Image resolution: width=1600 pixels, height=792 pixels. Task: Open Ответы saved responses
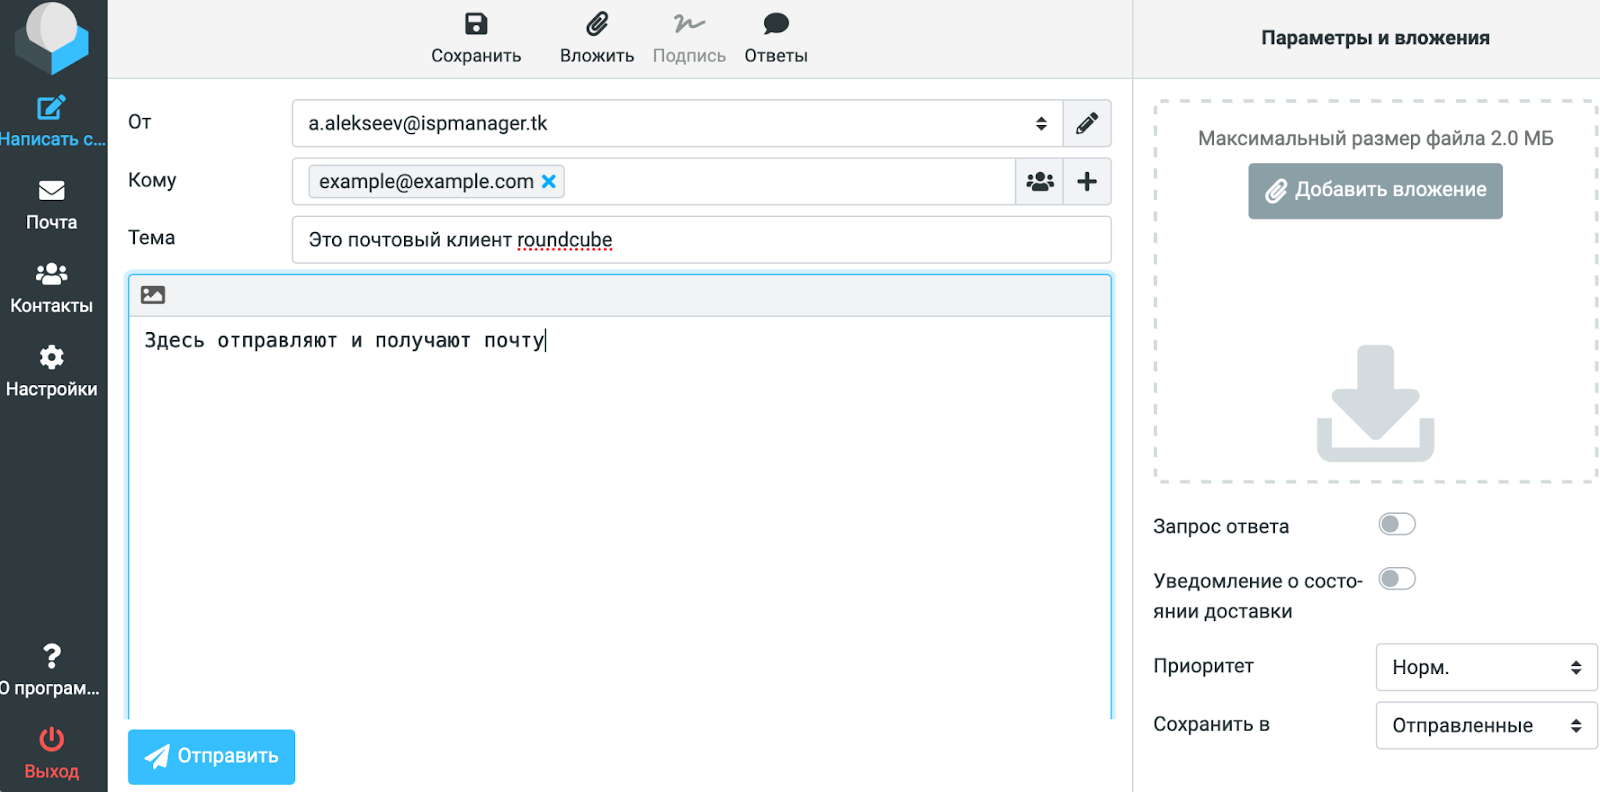pyautogui.click(x=776, y=39)
